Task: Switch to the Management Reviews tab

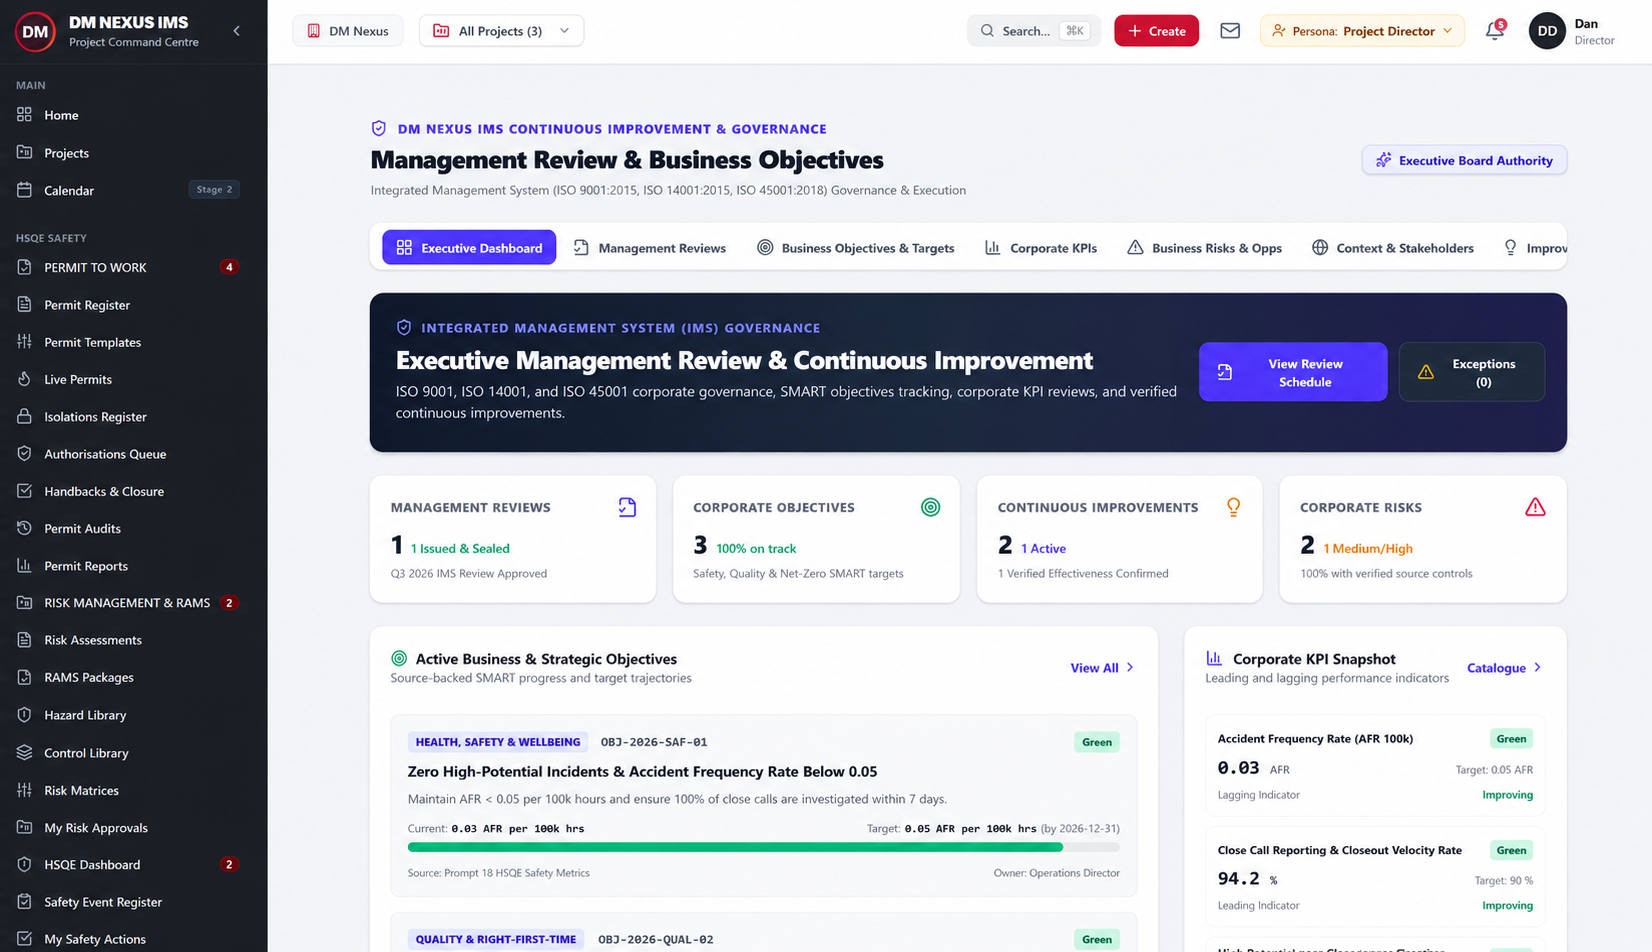Action: click(650, 248)
